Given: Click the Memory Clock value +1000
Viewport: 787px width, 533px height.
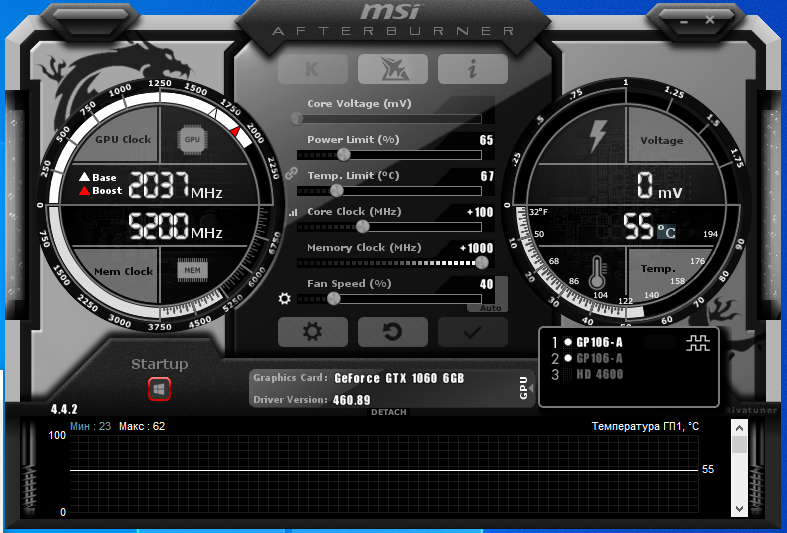Looking at the screenshot, I should click(476, 248).
